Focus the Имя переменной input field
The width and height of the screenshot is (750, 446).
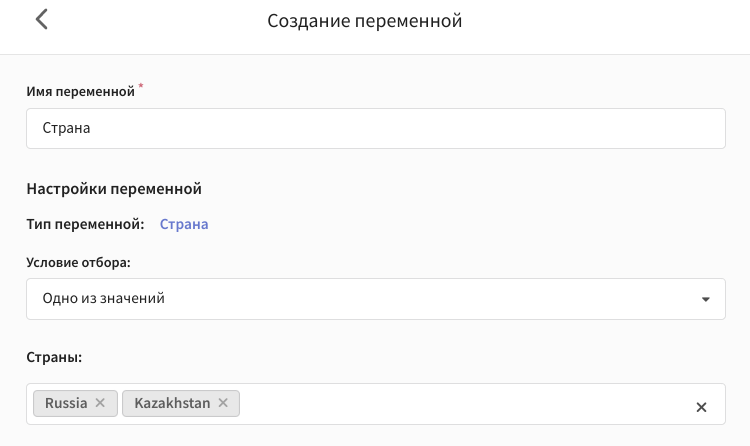pyautogui.click(x=376, y=128)
